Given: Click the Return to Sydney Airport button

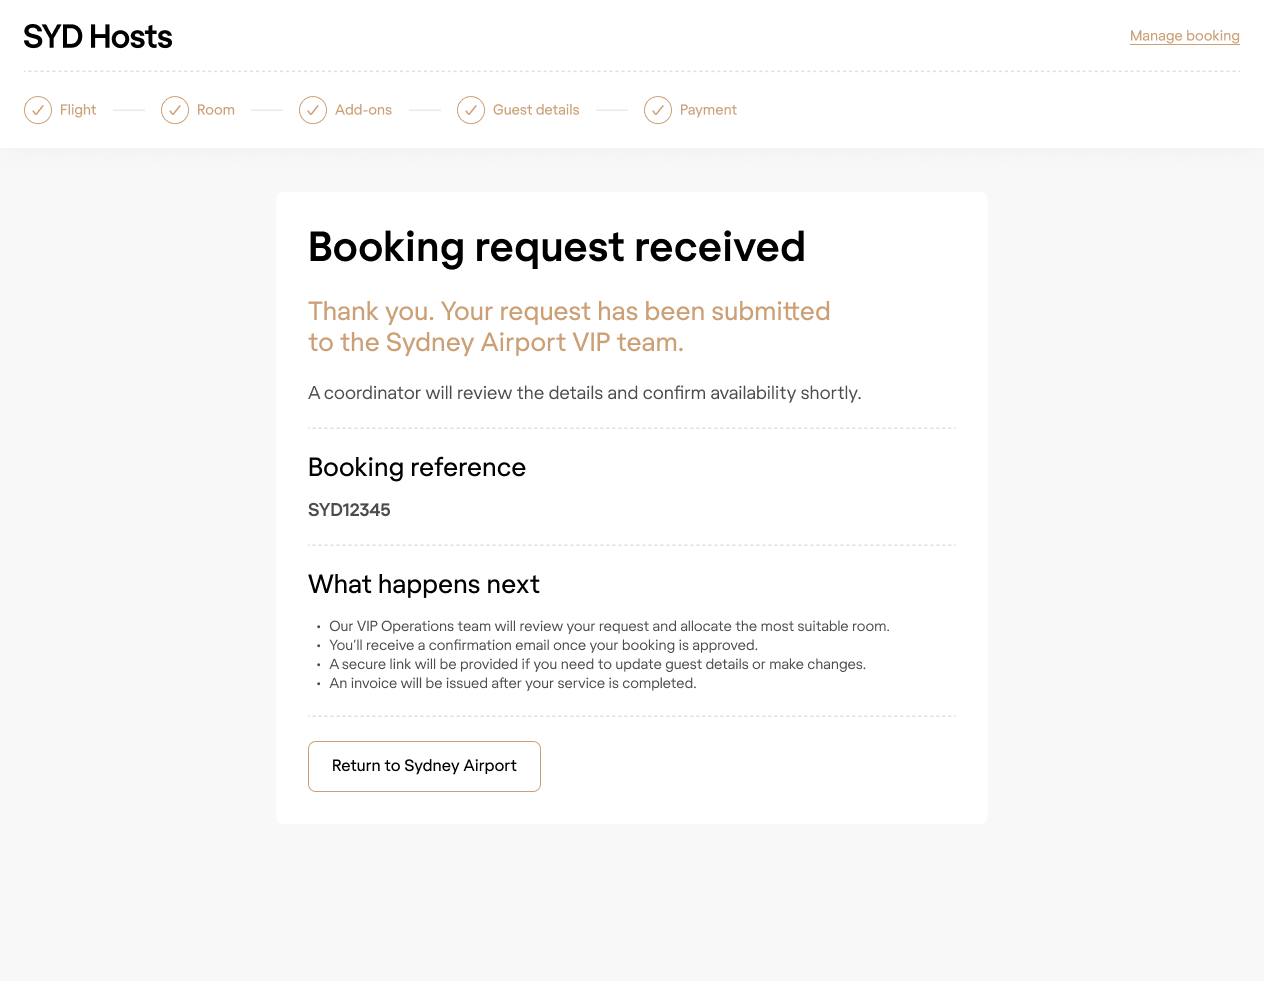Looking at the screenshot, I should [x=424, y=766].
